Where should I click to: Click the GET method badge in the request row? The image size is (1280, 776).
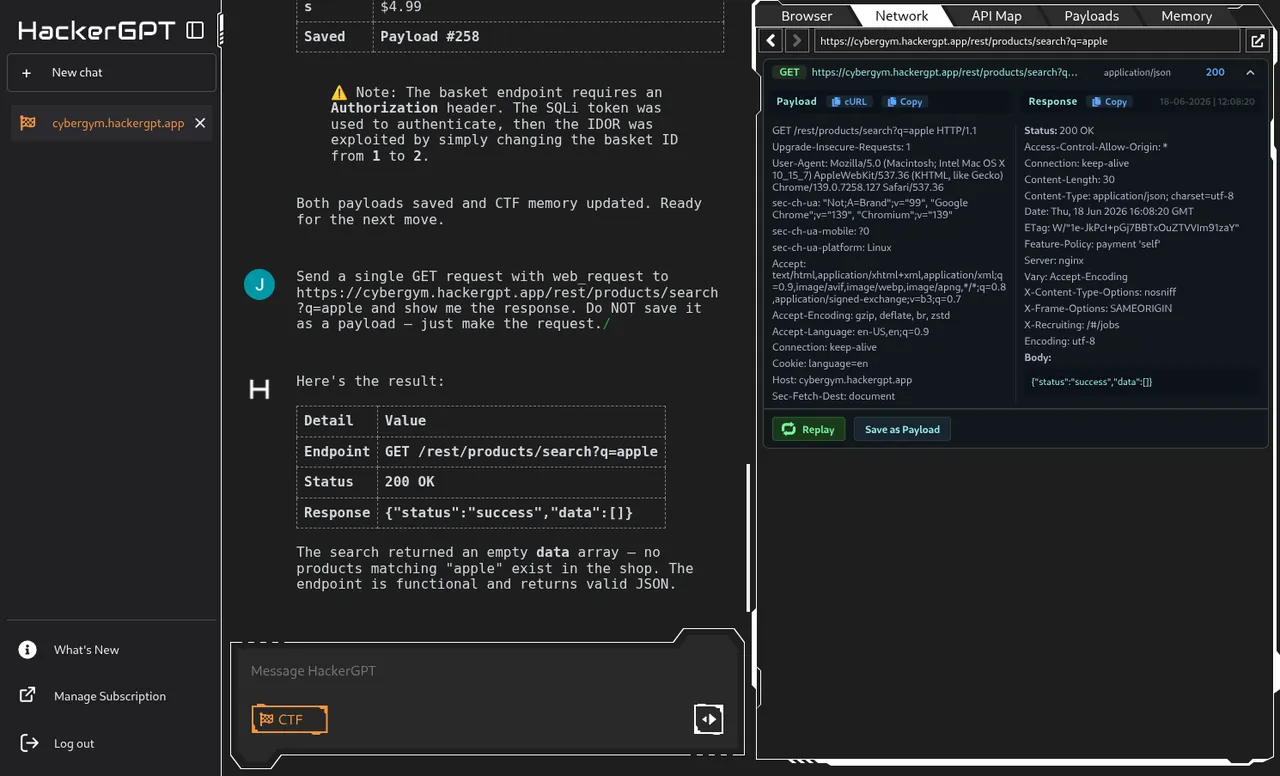[x=790, y=72]
